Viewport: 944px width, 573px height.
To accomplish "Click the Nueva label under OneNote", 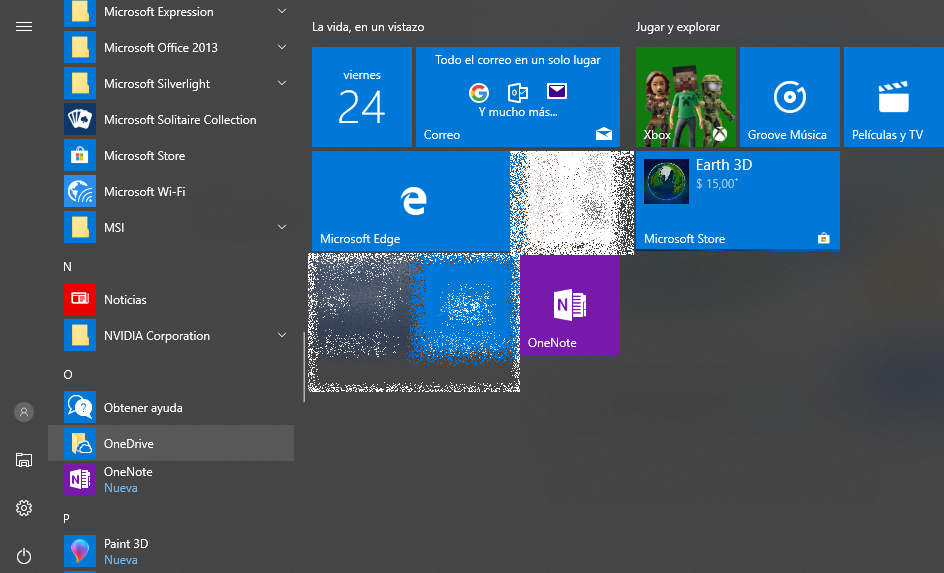I will [120, 488].
